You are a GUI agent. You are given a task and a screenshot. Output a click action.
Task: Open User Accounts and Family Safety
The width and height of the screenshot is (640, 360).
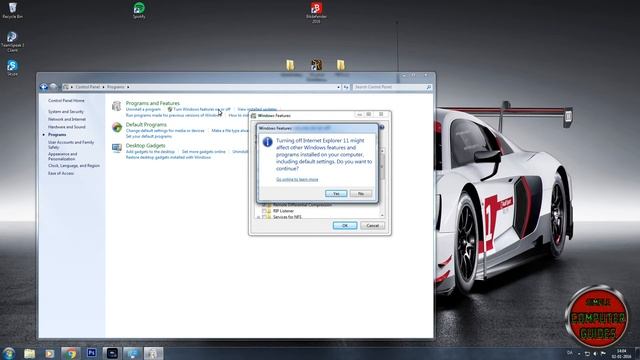pos(71,144)
